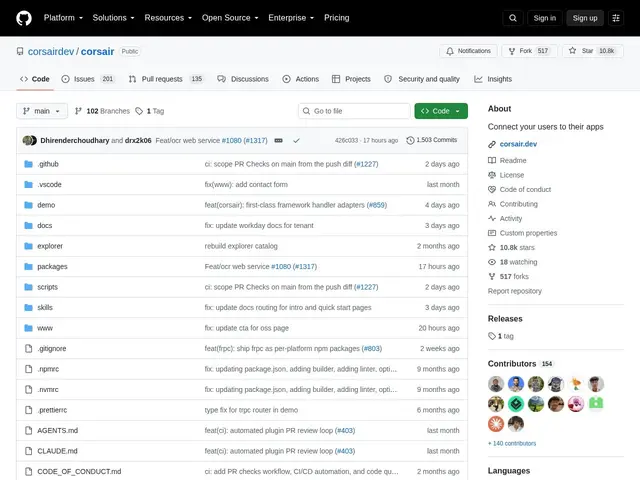Open commit 'fix(www): add contact form'
Image resolution: width=640 pixels, height=480 pixels.
(246, 184)
